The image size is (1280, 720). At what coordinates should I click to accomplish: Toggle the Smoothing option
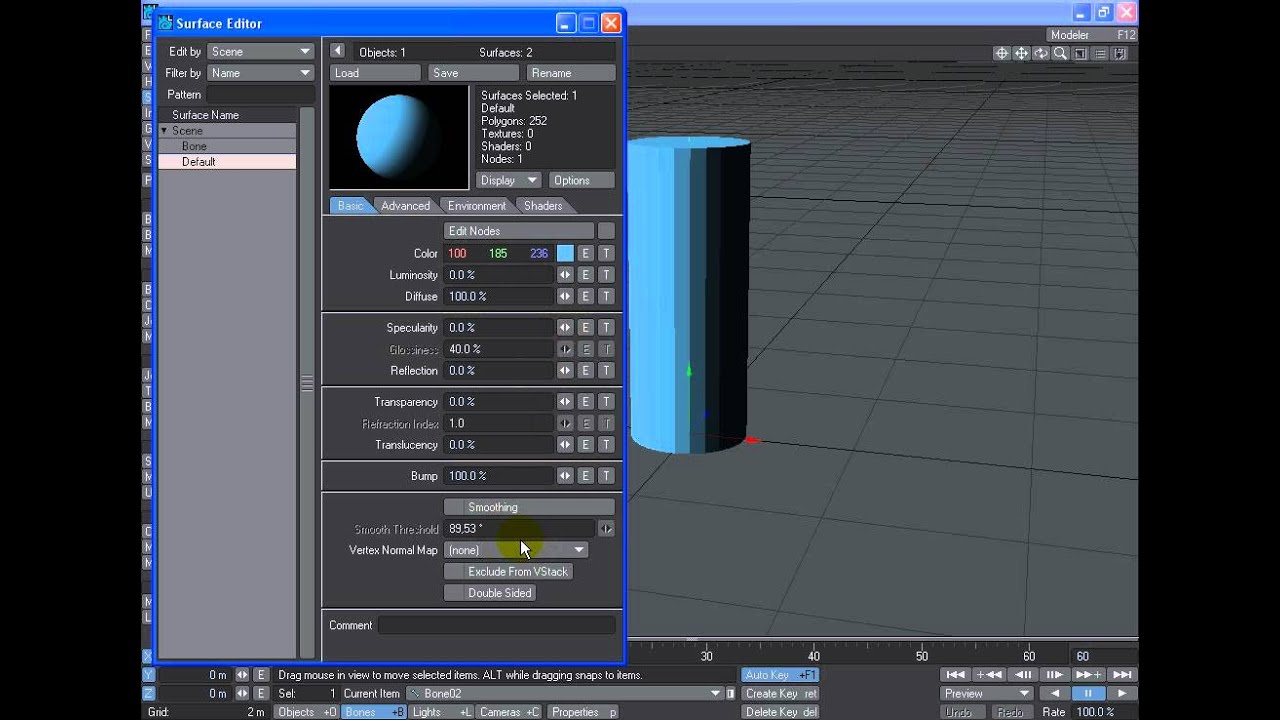click(529, 507)
